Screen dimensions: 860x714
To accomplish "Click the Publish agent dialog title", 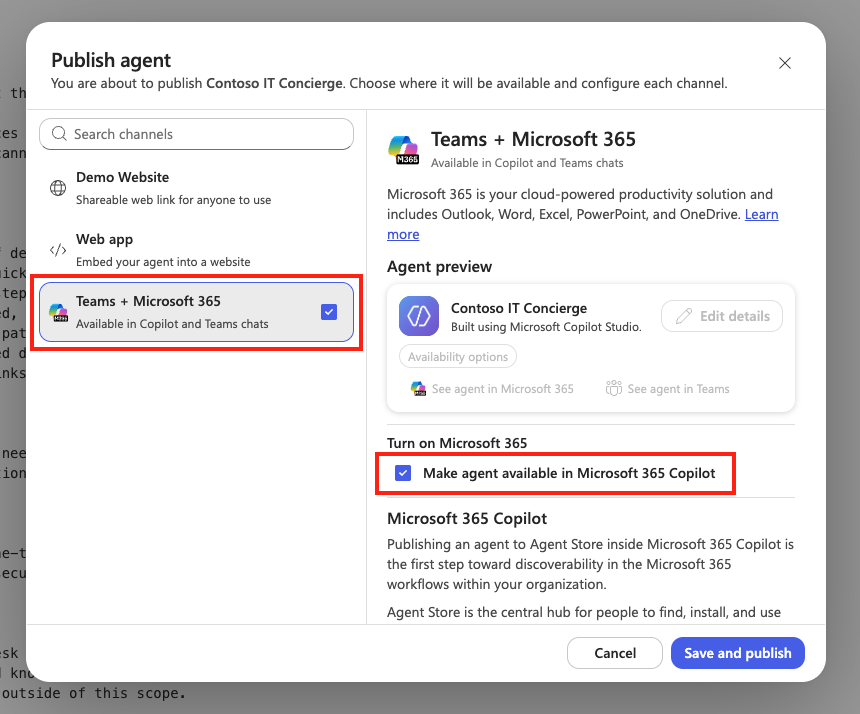I will click(111, 60).
